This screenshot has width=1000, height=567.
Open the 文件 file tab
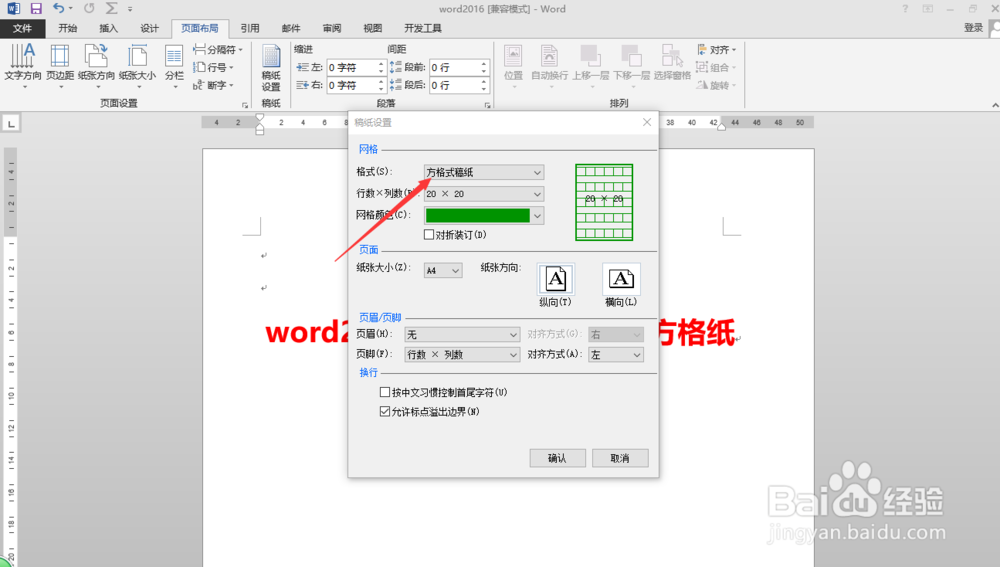[22, 28]
